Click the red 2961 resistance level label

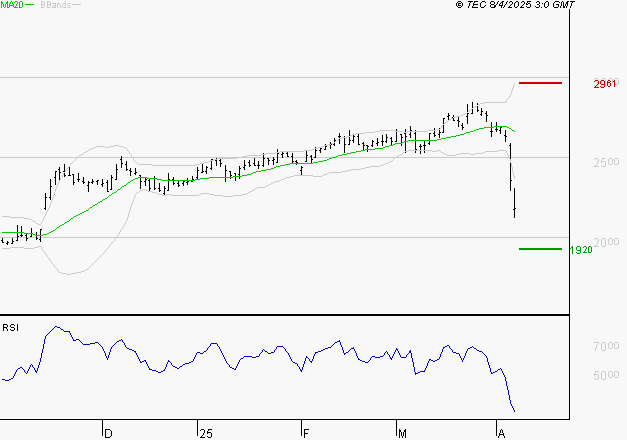tap(605, 84)
